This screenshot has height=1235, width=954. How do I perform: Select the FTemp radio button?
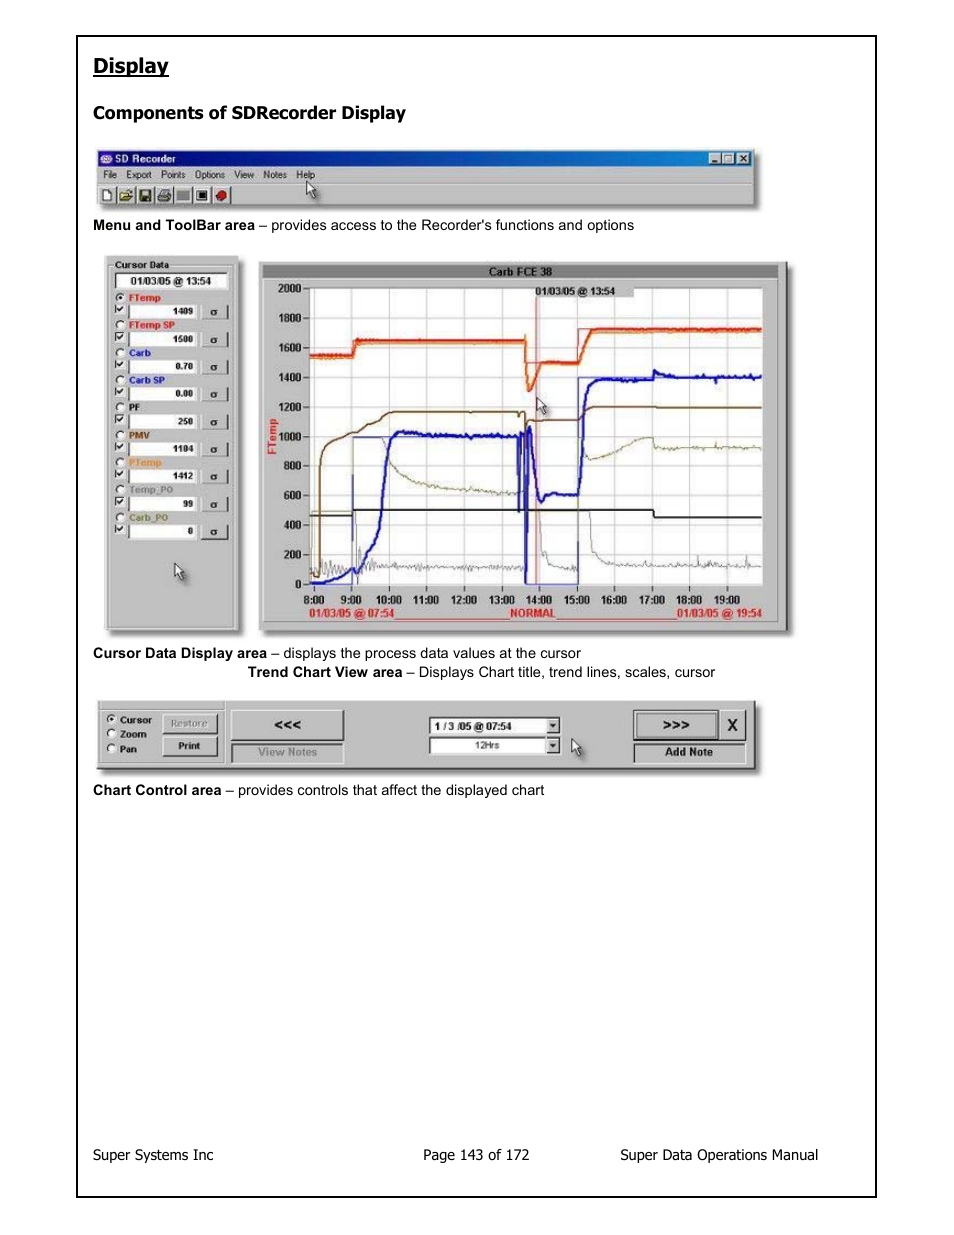pyautogui.click(x=120, y=298)
